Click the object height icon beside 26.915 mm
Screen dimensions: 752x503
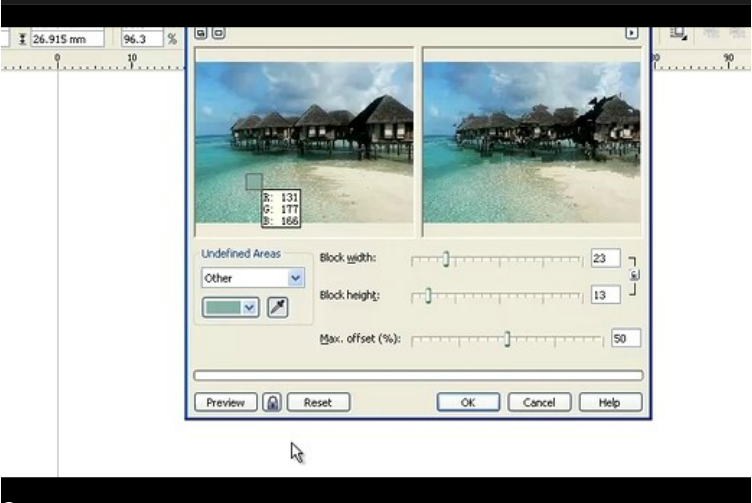click(x=22, y=39)
